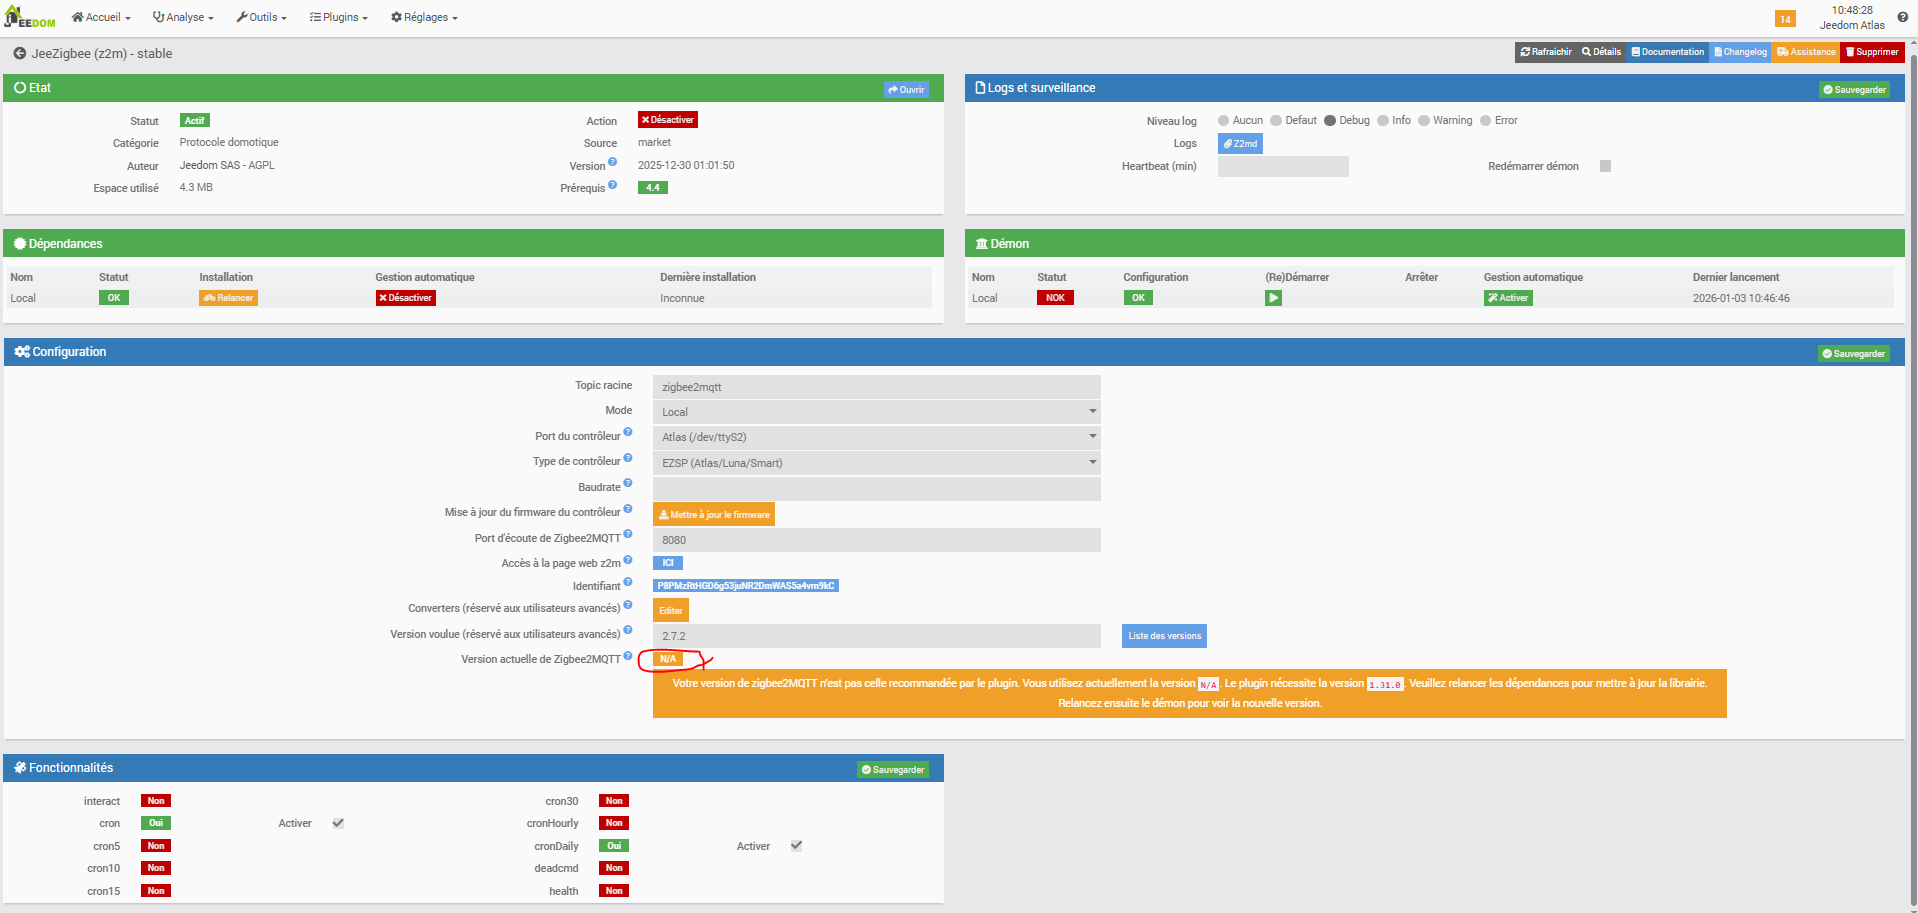The width and height of the screenshot is (1918, 913).
Task: View the Changelog
Action: [x=1740, y=52]
